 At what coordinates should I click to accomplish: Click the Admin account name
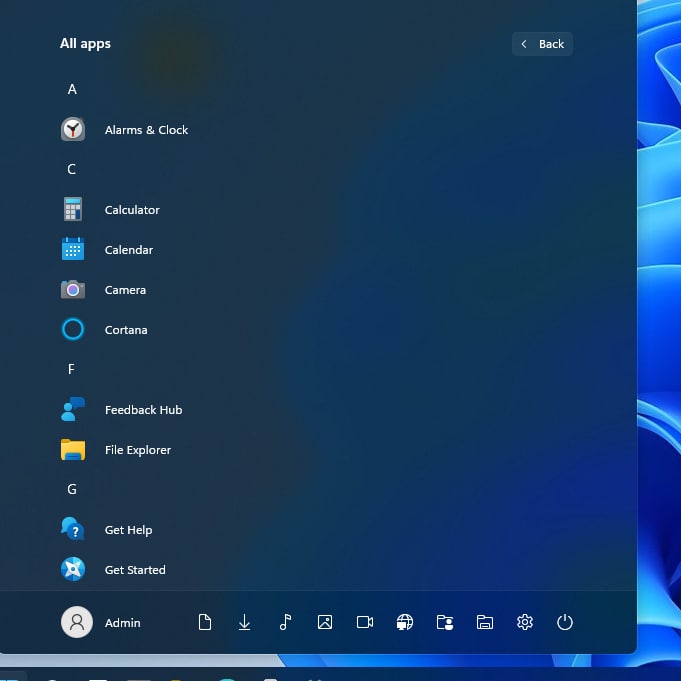[x=122, y=623]
